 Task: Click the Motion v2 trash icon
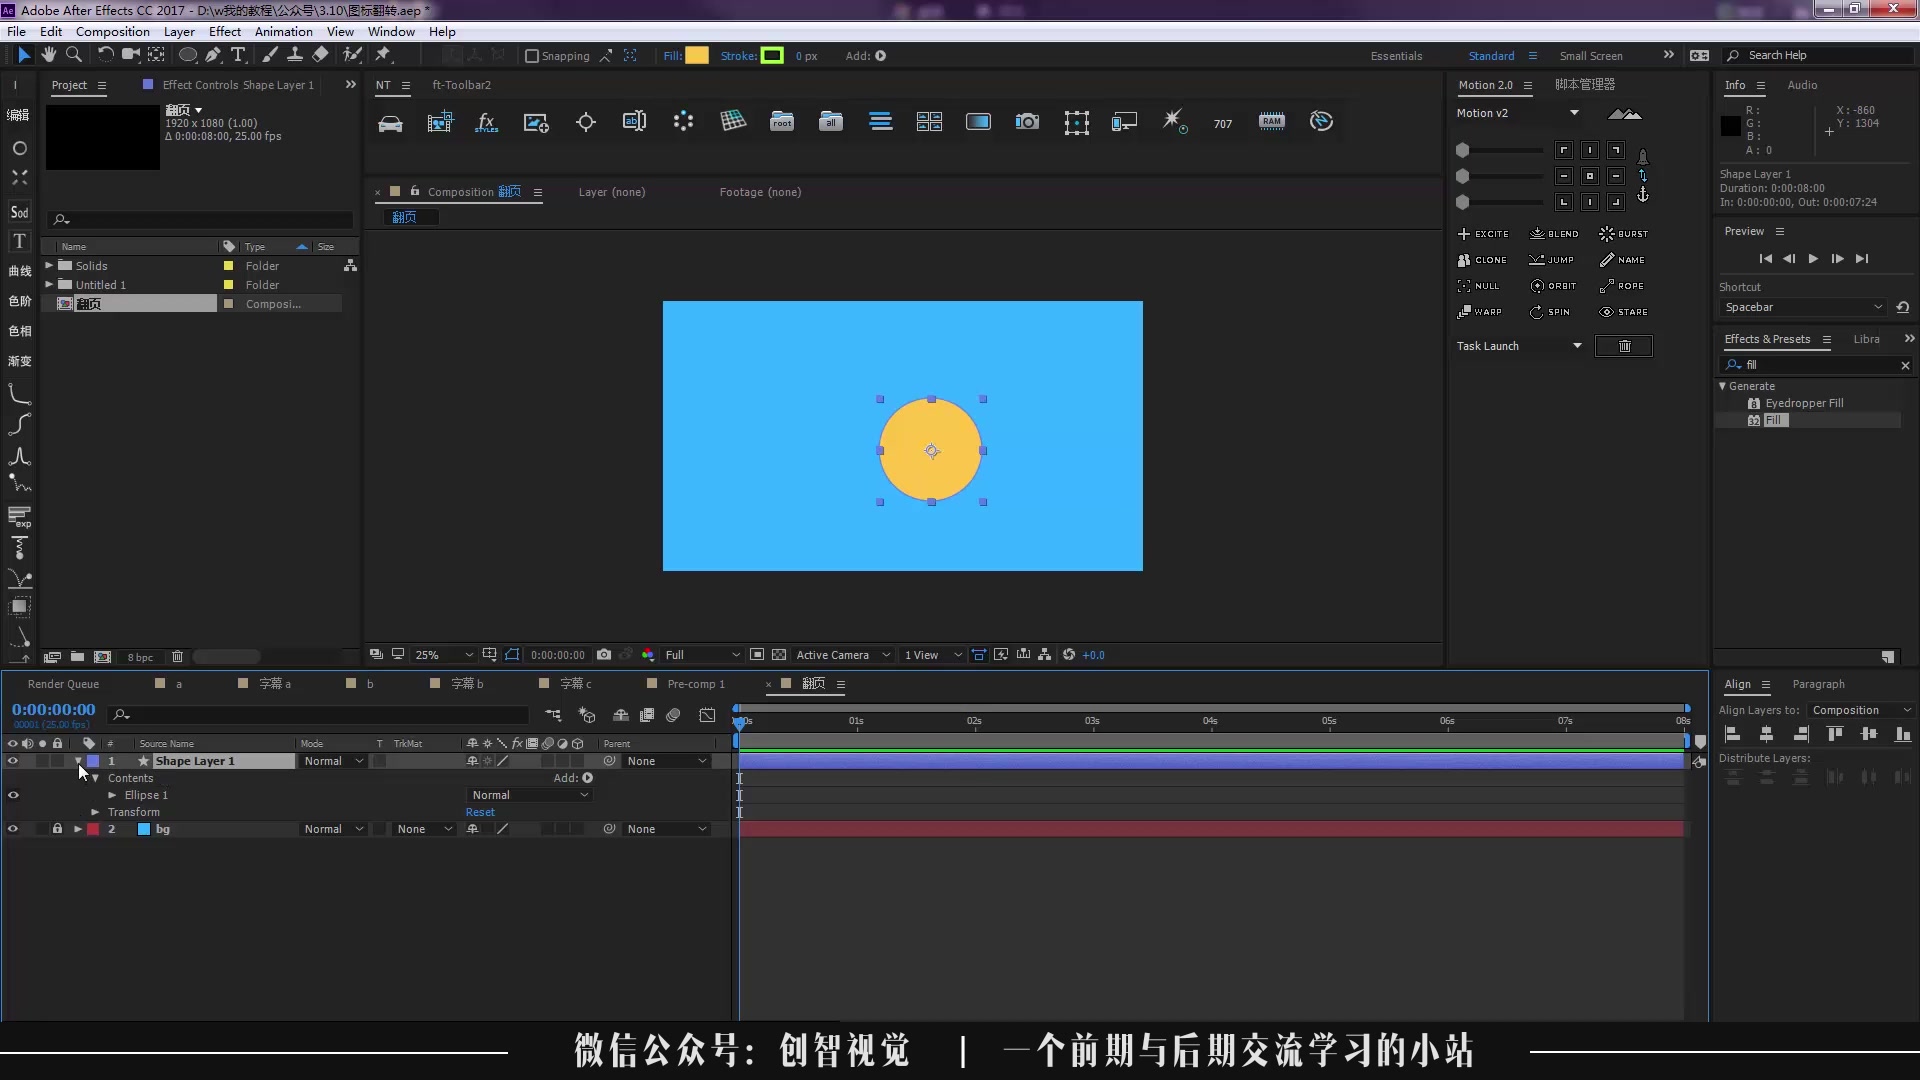coord(1624,346)
